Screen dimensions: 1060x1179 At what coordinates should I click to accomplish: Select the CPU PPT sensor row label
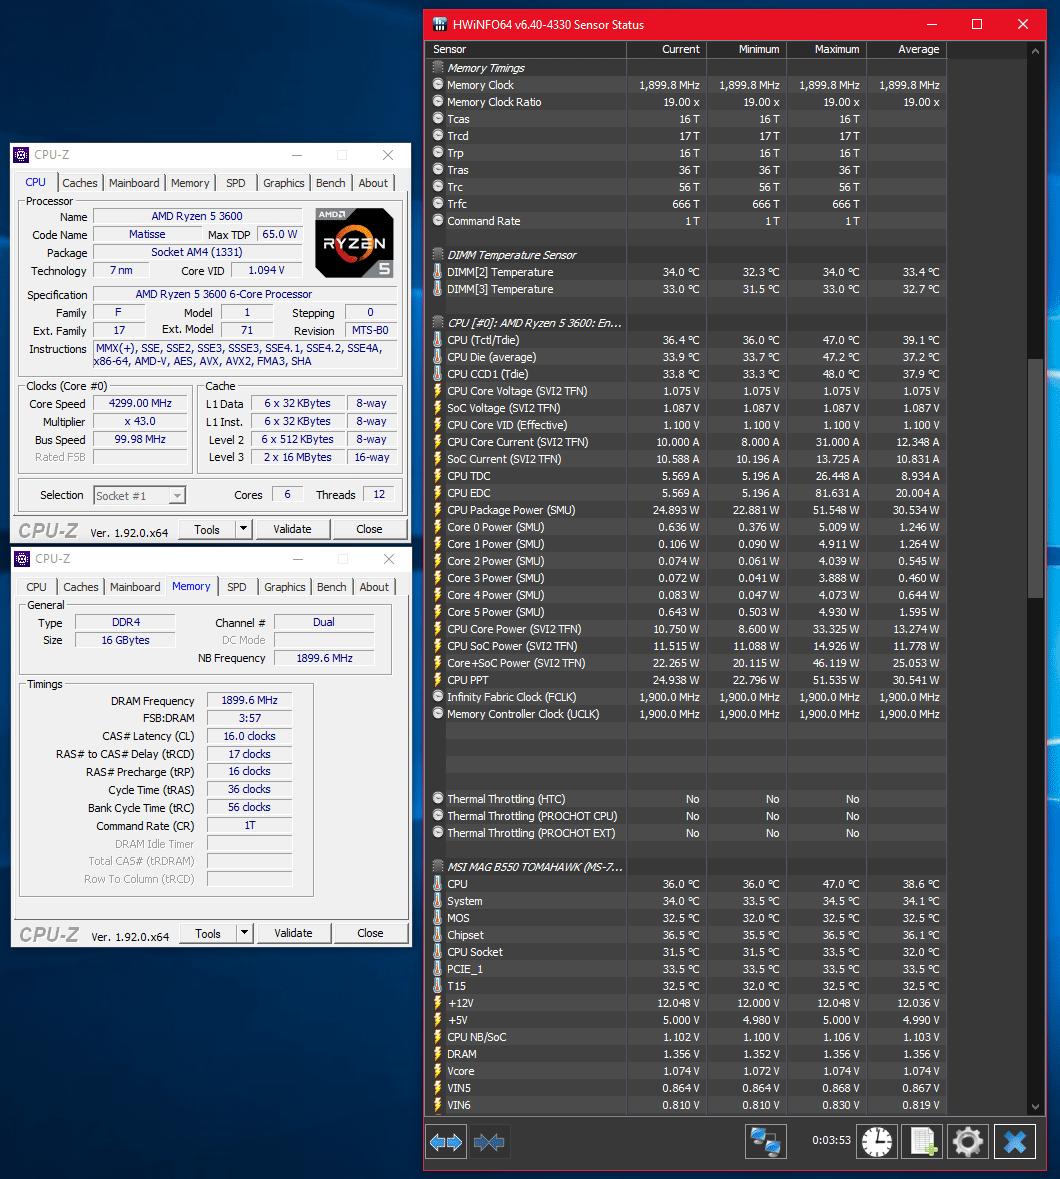click(468, 680)
